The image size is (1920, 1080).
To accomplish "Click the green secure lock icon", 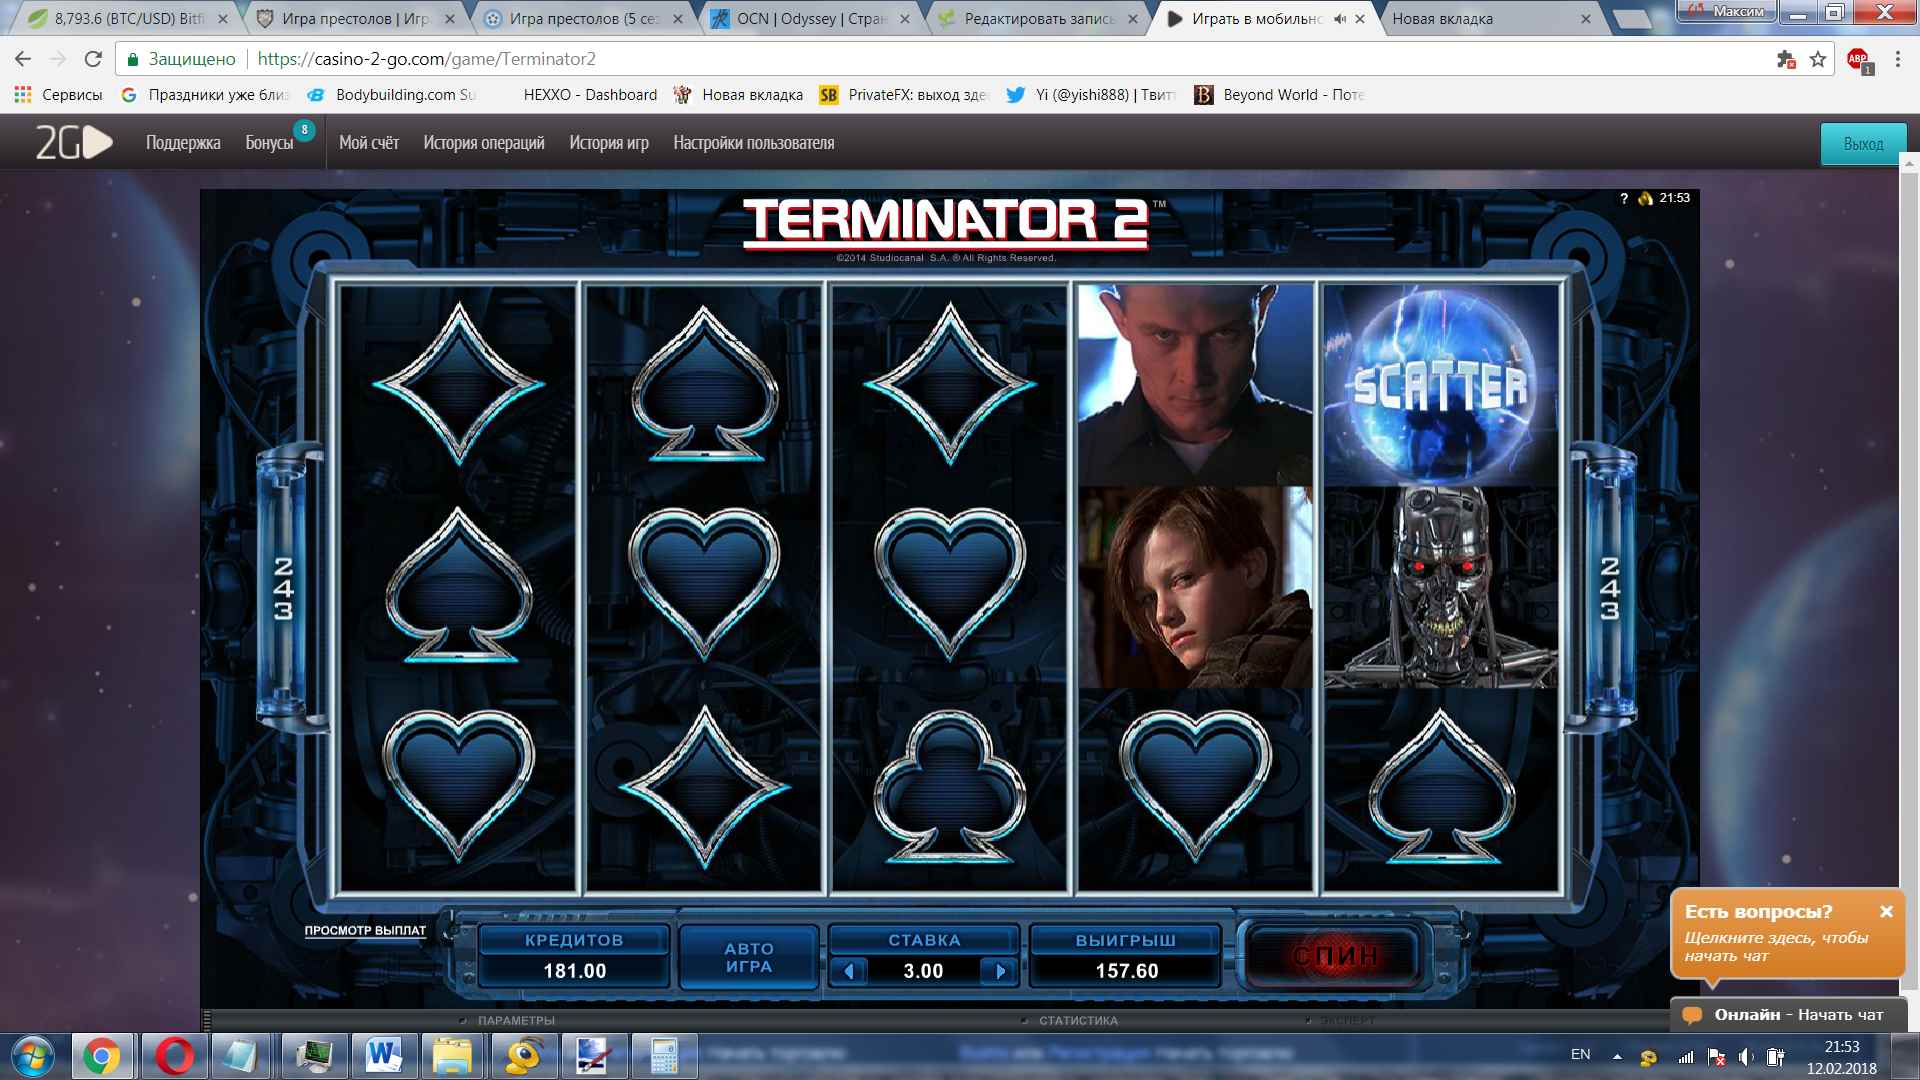I will (132, 59).
